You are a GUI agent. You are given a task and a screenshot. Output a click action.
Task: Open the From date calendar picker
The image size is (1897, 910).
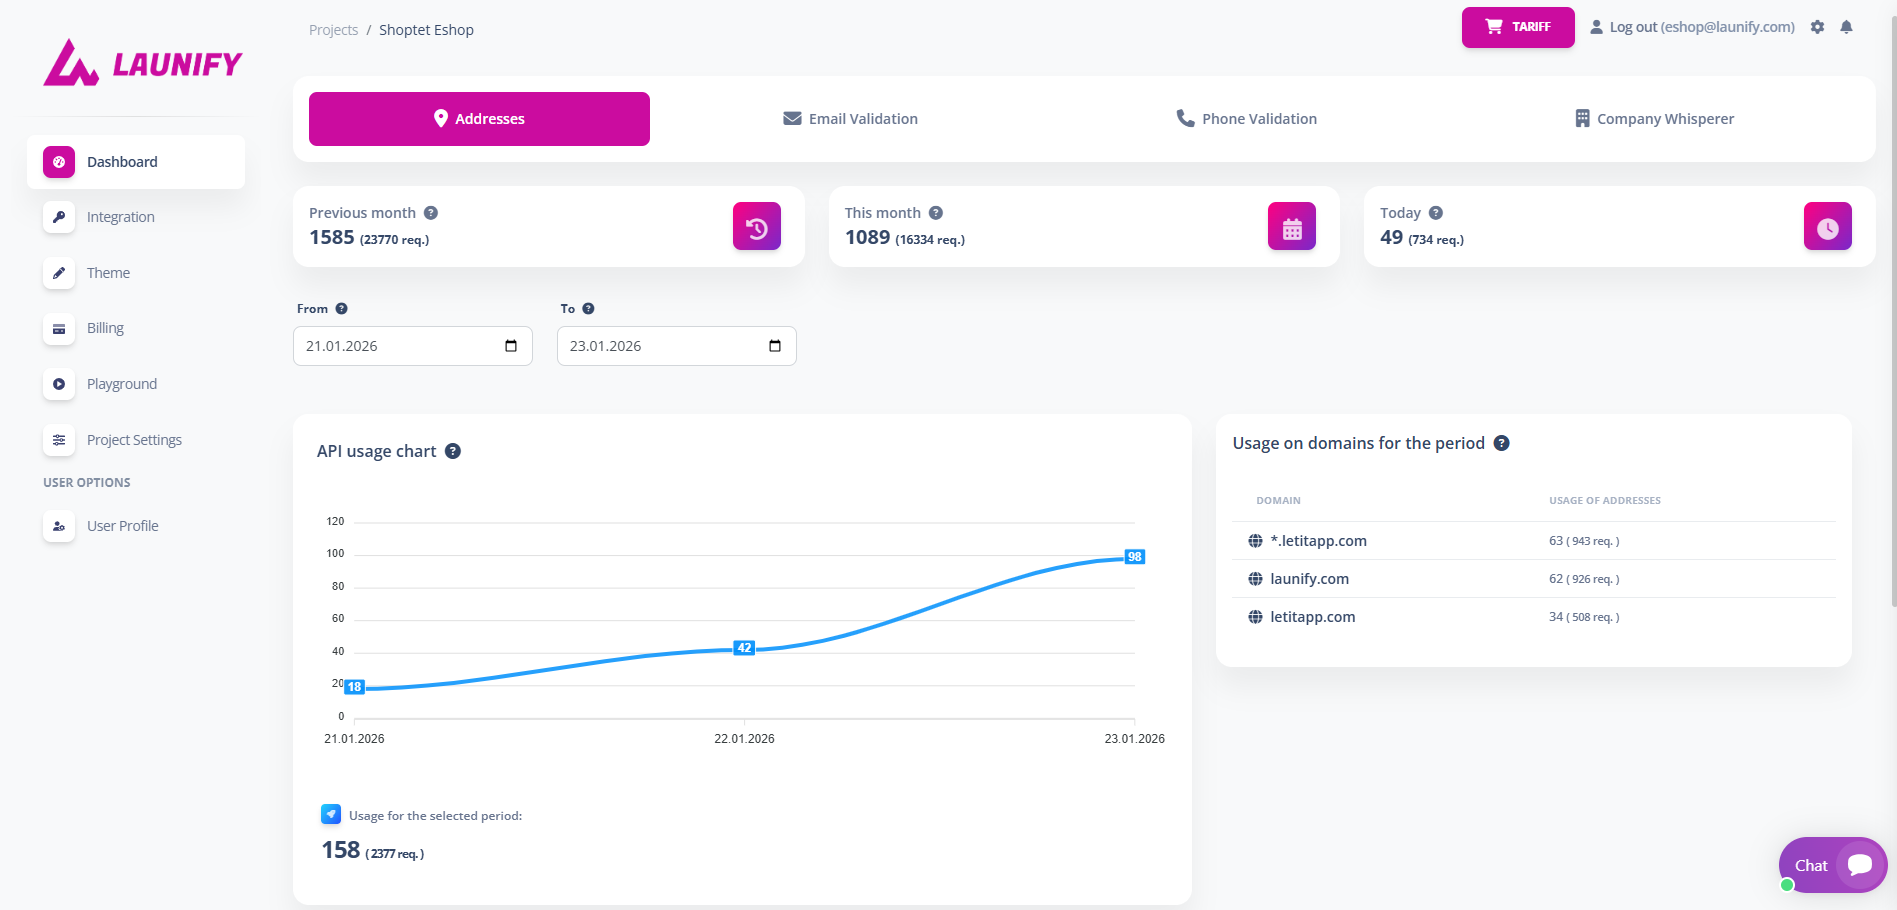click(x=511, y=346)
